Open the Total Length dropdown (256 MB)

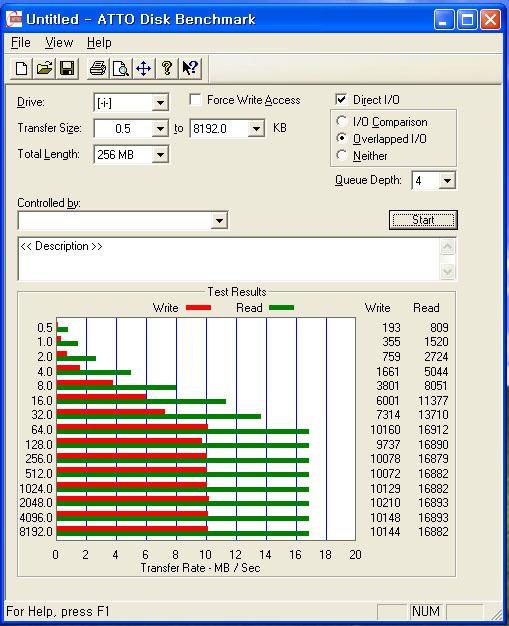(x=160, y=155)
